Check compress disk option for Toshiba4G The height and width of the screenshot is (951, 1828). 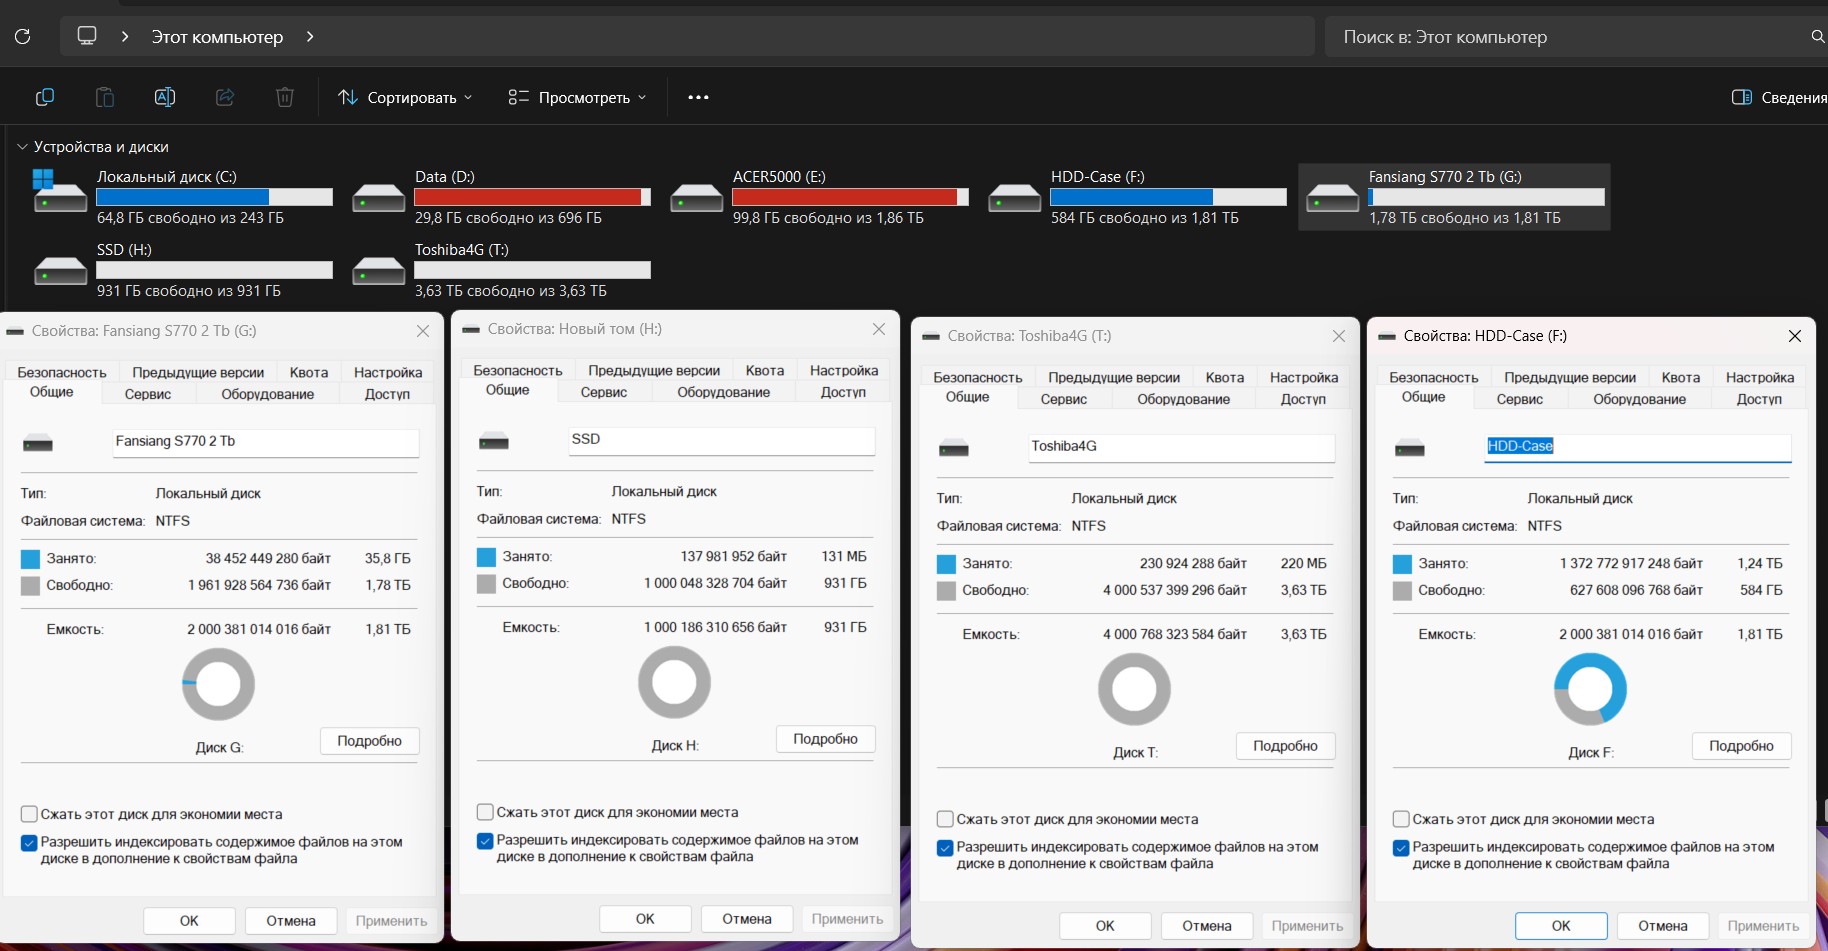(x=945, y=819)
